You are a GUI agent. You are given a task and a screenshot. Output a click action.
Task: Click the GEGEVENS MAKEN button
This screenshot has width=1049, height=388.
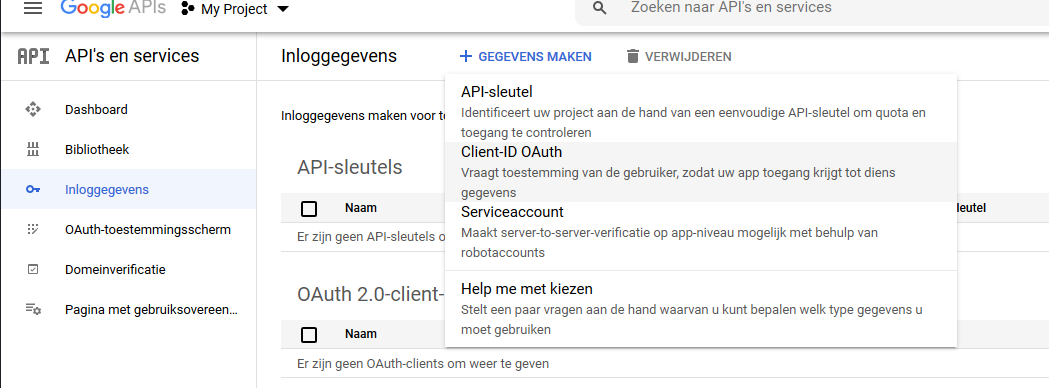click(526, 56)
